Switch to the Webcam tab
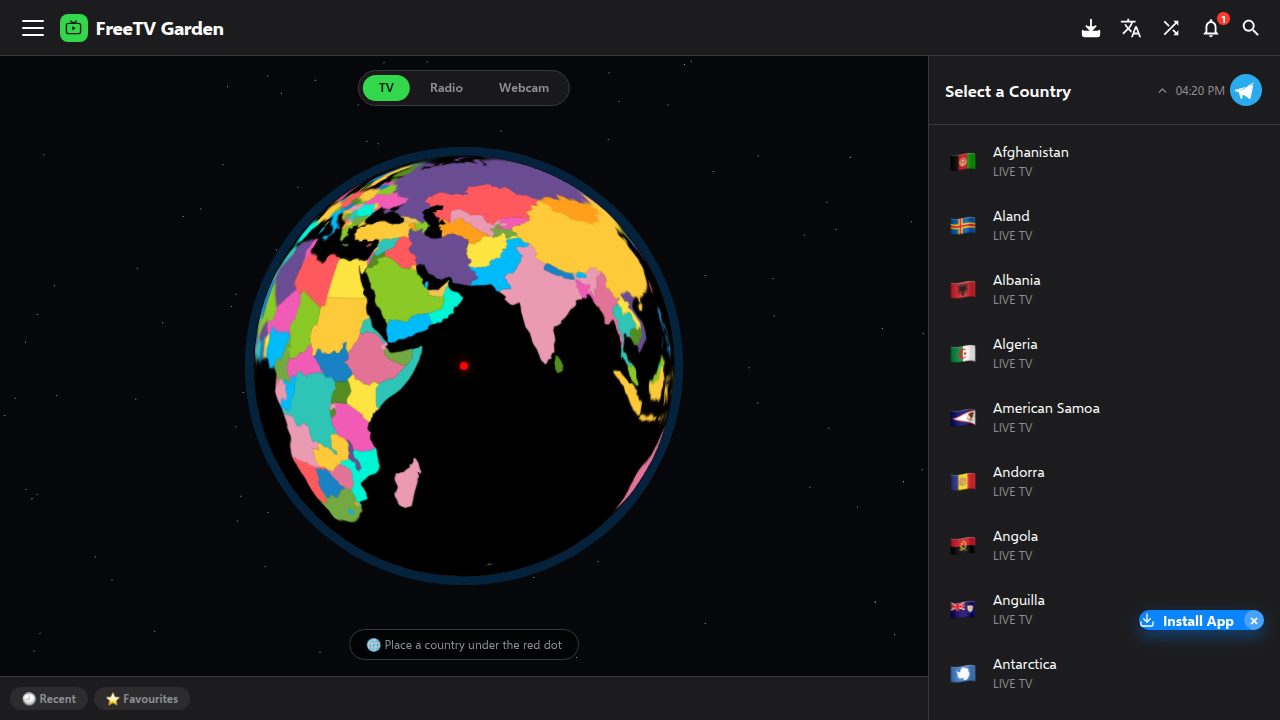The width and height of the screenshot is (1280, 720). [x=524, y=88]
